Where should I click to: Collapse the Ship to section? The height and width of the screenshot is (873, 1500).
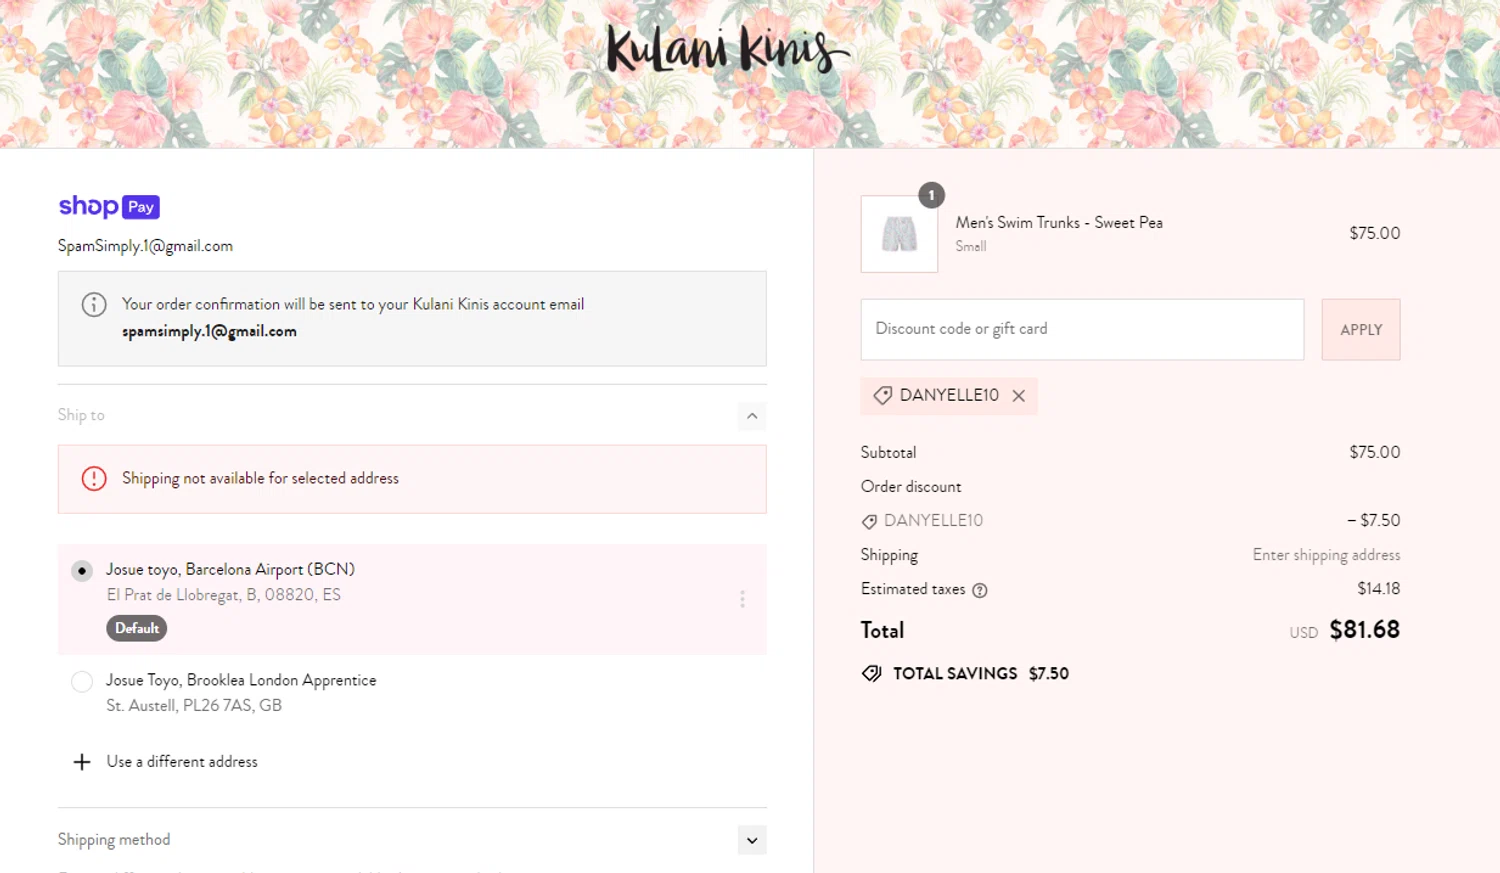coord(752,416)
